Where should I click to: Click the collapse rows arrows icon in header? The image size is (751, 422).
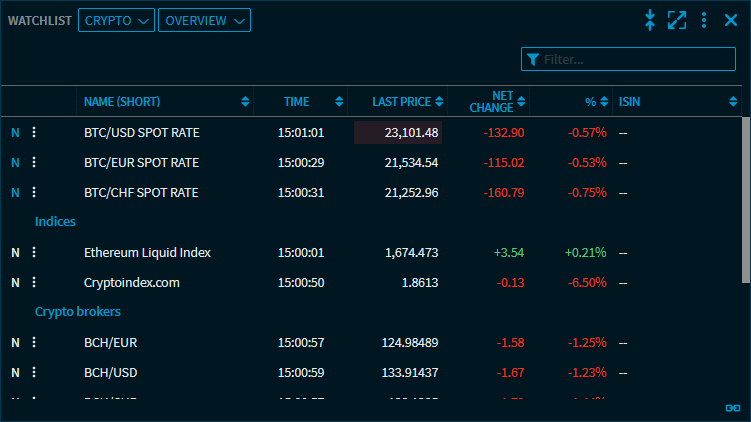click(x=650, y=20)
